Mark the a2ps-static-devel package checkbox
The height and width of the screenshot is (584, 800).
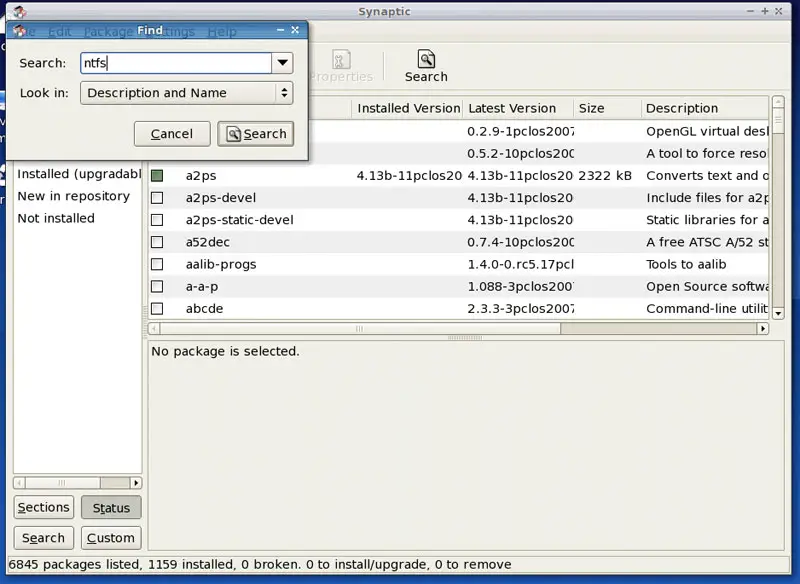(x=157, y=220)
